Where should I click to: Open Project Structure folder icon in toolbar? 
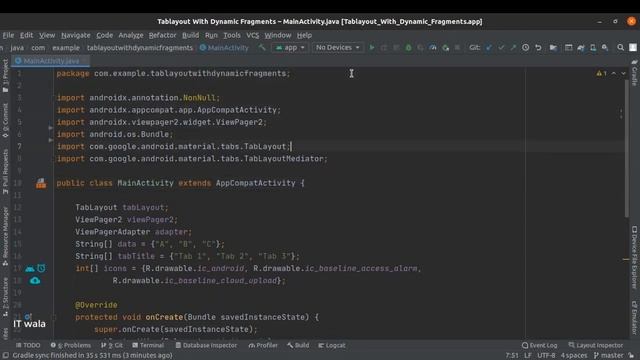point(553,48)
